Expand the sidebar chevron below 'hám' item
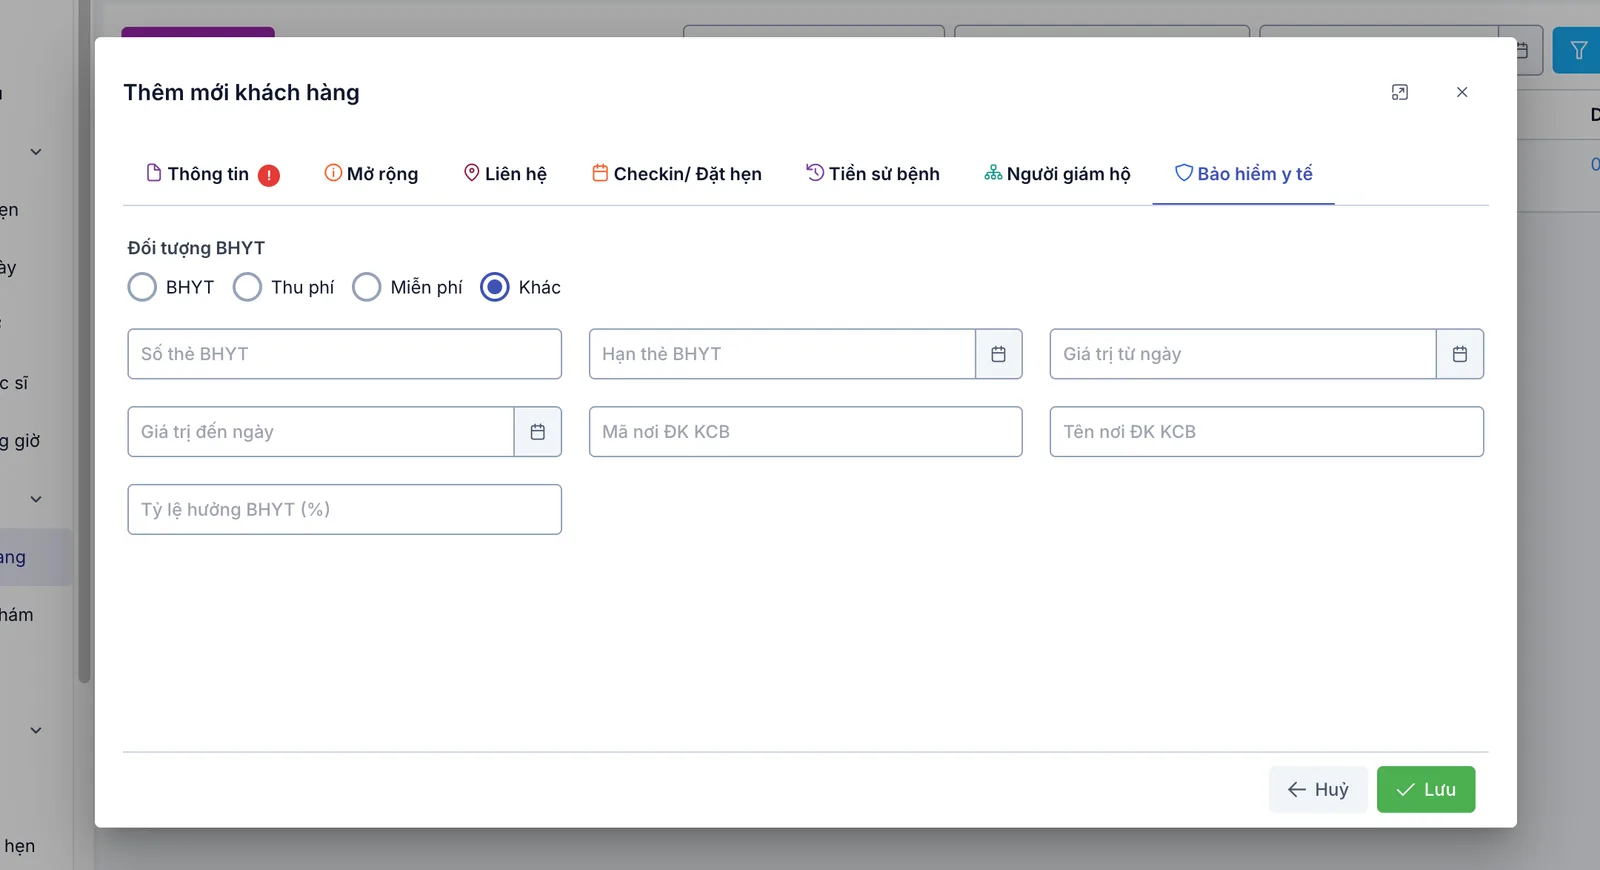Image resolution: width=1600 pixels, height=870 pixels. (36, 730)
